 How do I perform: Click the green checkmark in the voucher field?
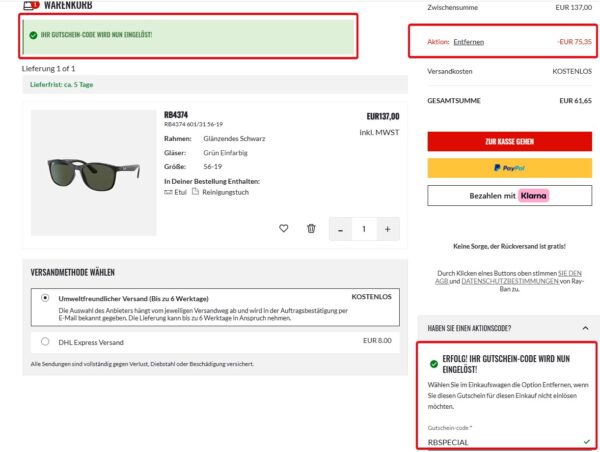coord(585,442)
